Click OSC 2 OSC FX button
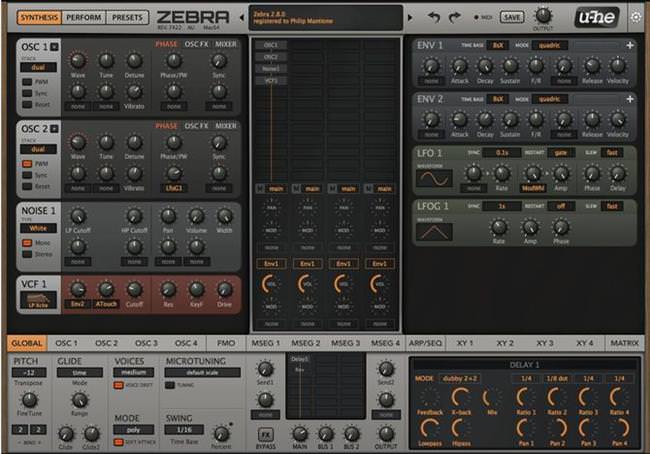Viewport: 650px width, 454px height. [196, 126]
